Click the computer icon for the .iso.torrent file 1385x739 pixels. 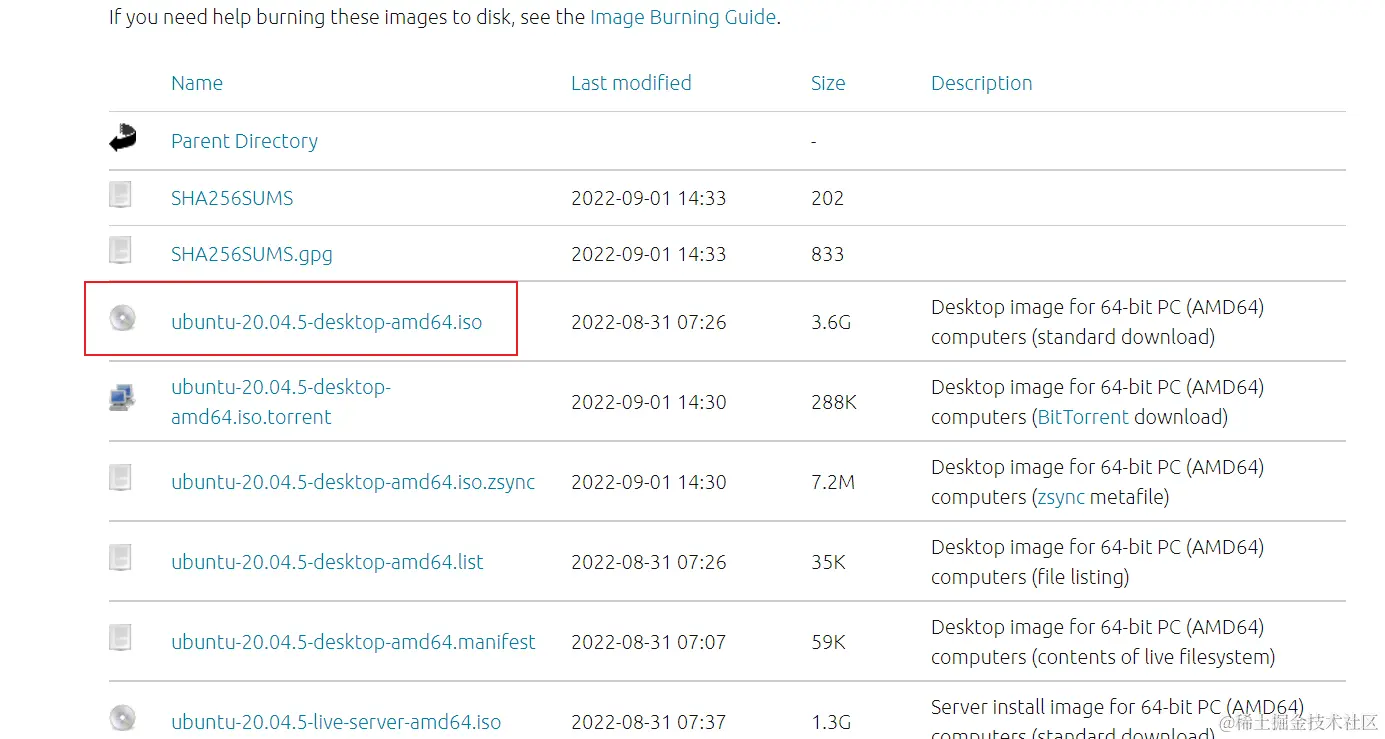[x=122, y=398]
